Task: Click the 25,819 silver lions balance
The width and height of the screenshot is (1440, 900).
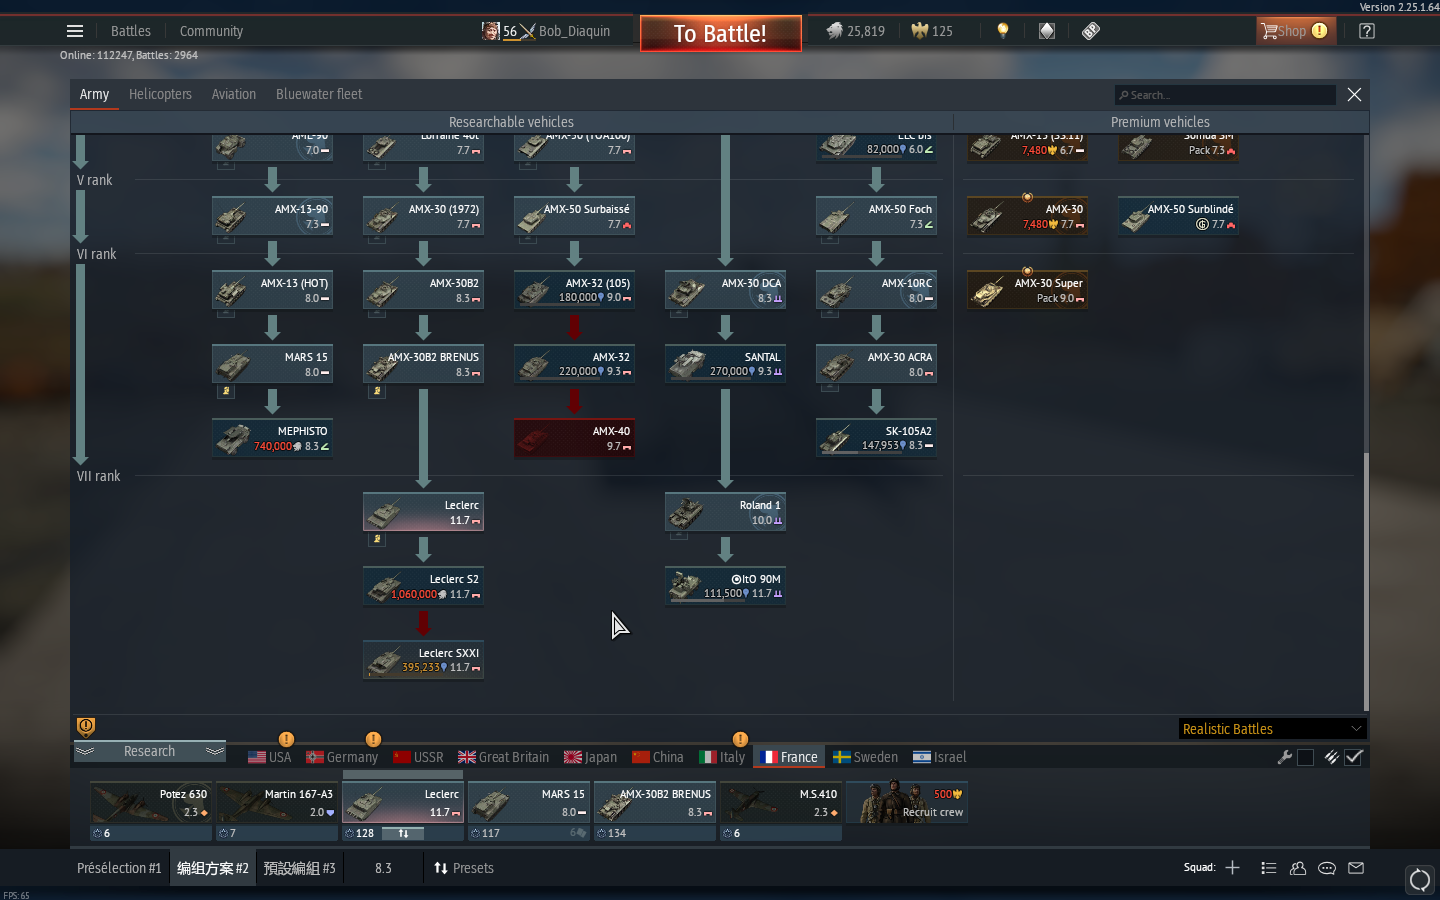Action: tap(856, 31)
